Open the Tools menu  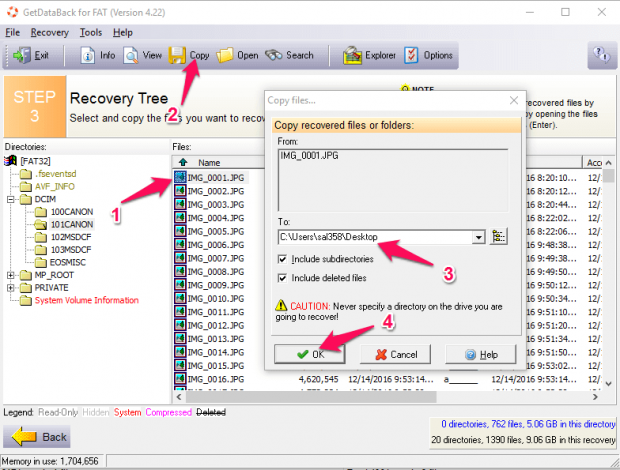pyautogui.click(x=90, y=32)
